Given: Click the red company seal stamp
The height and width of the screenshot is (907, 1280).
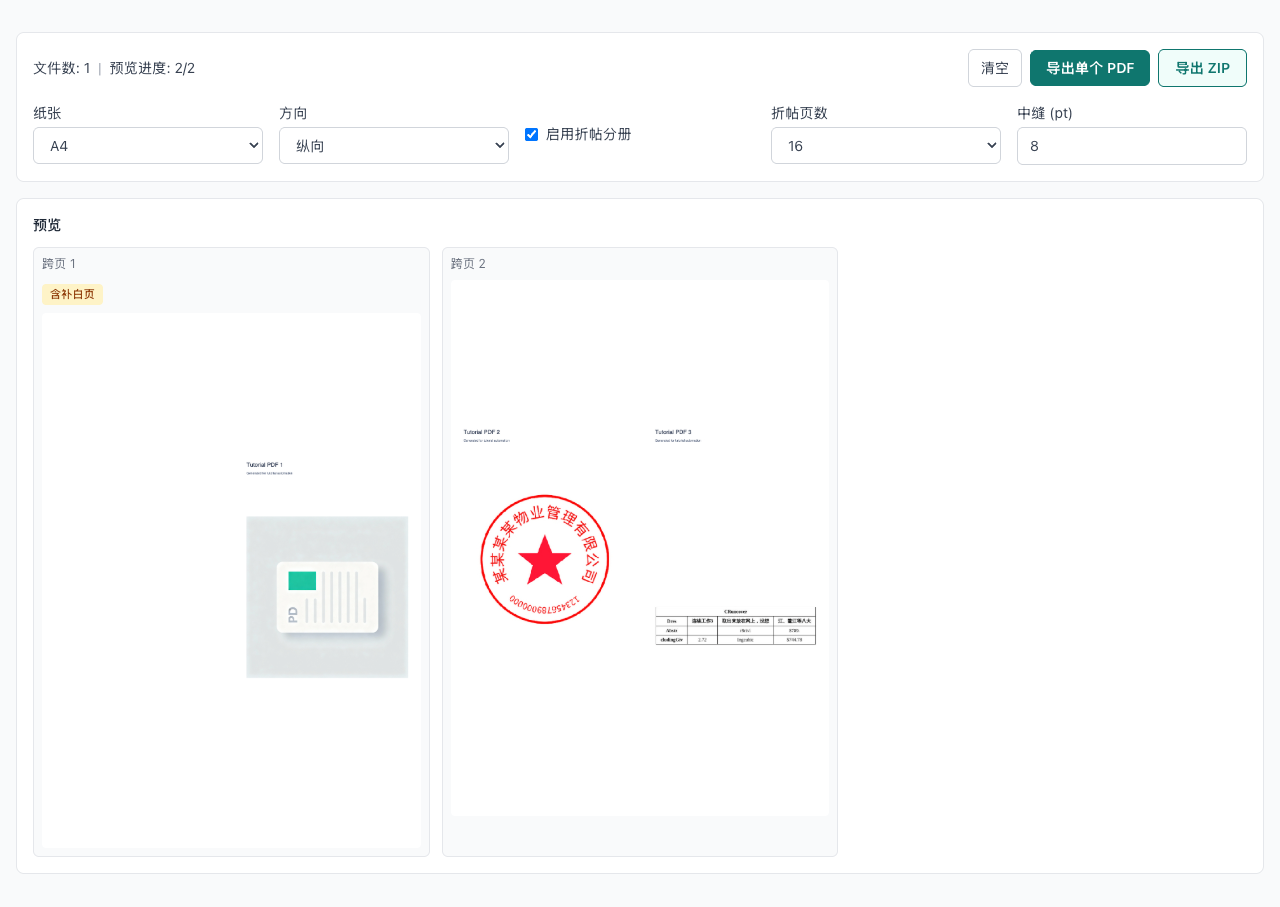Looking at the screenshot, I should [544, 559].
